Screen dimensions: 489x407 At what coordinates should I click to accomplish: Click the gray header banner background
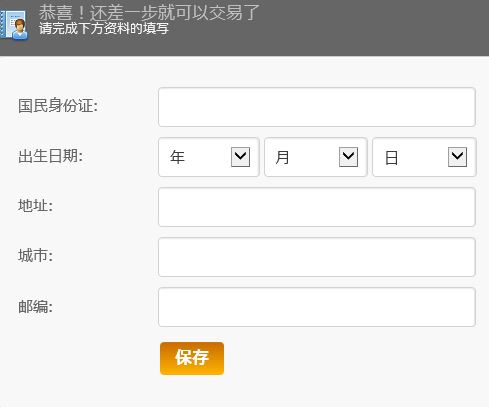tap(367, 28)
